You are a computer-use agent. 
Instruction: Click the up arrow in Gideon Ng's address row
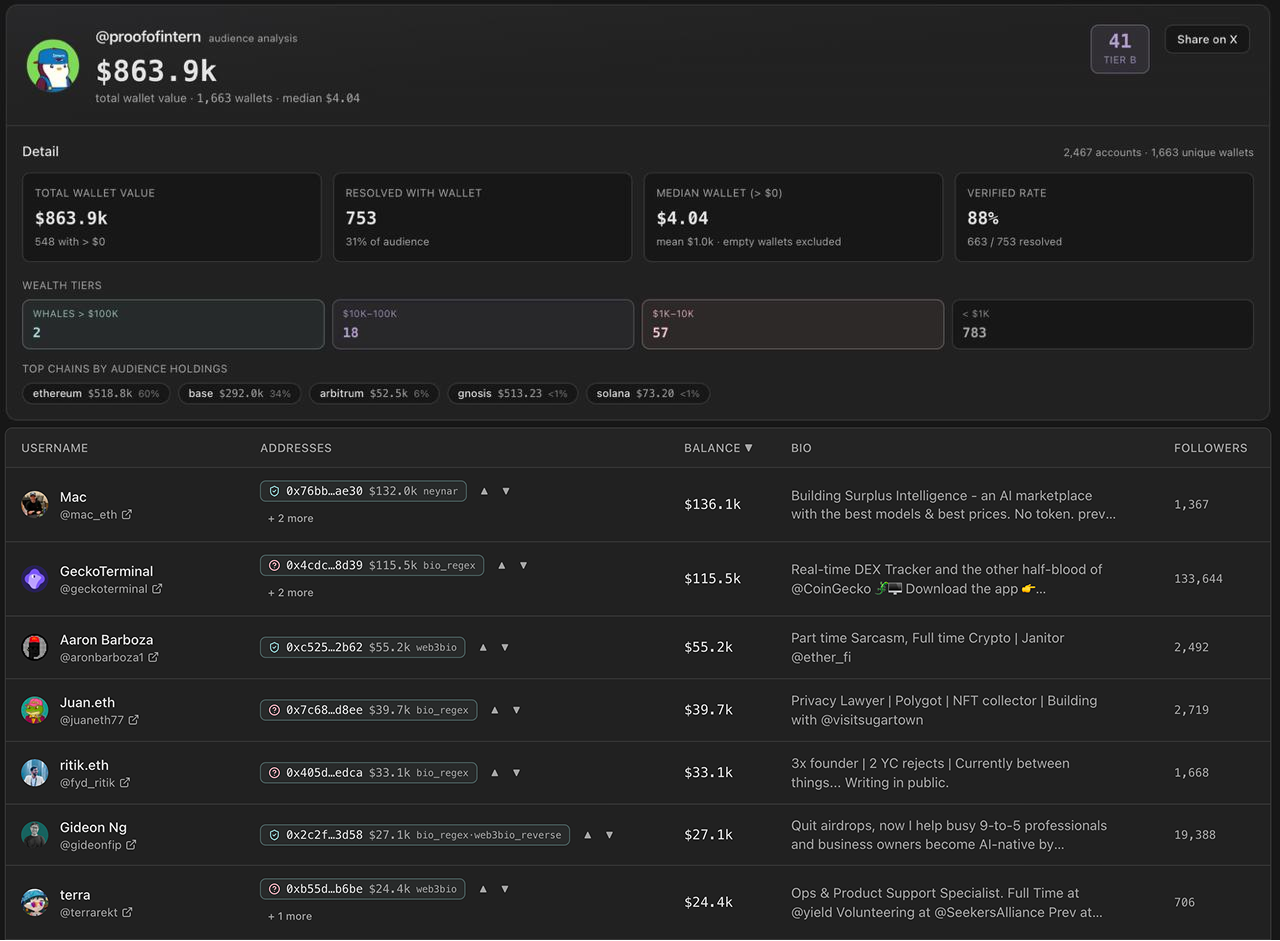(588, 835)
